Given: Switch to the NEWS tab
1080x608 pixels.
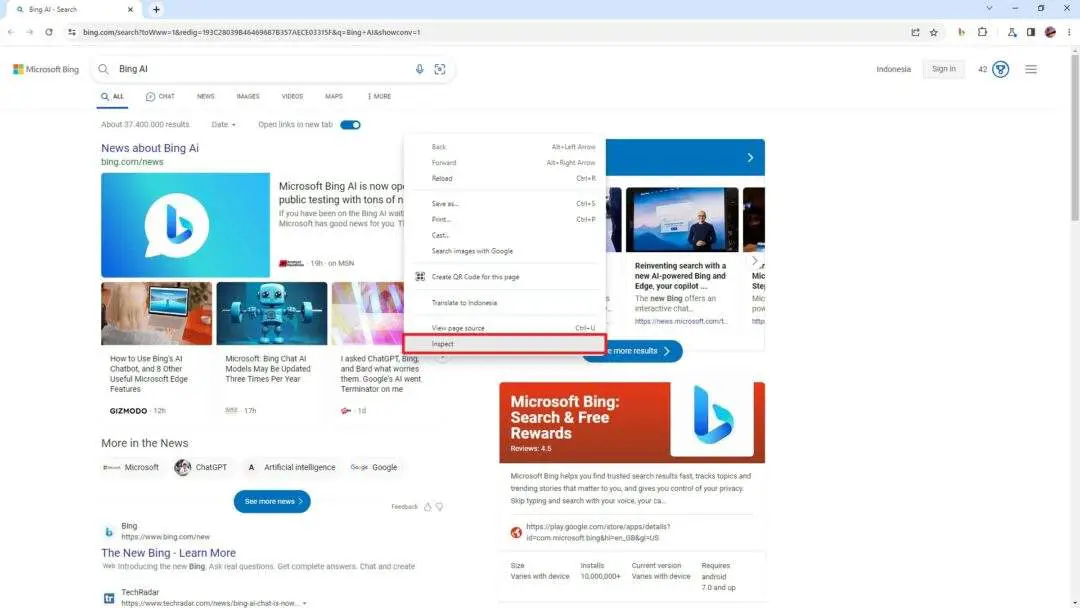Looking at the screenshot, I should click(x=206, y=96).
